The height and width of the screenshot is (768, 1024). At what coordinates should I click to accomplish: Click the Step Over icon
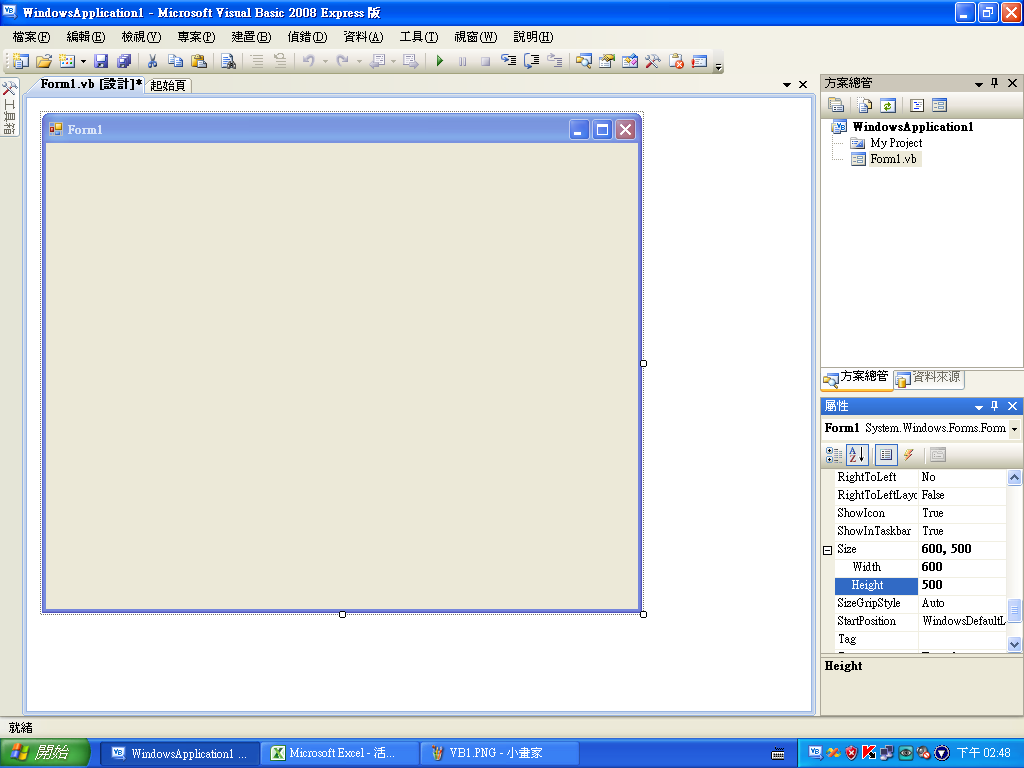pyautogui.click(x=532, y=61)
